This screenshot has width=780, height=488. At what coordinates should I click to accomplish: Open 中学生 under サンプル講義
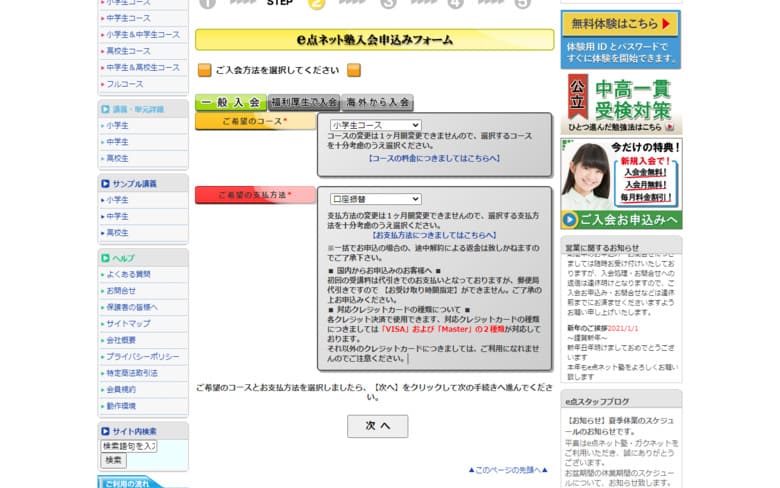point(117,216)
